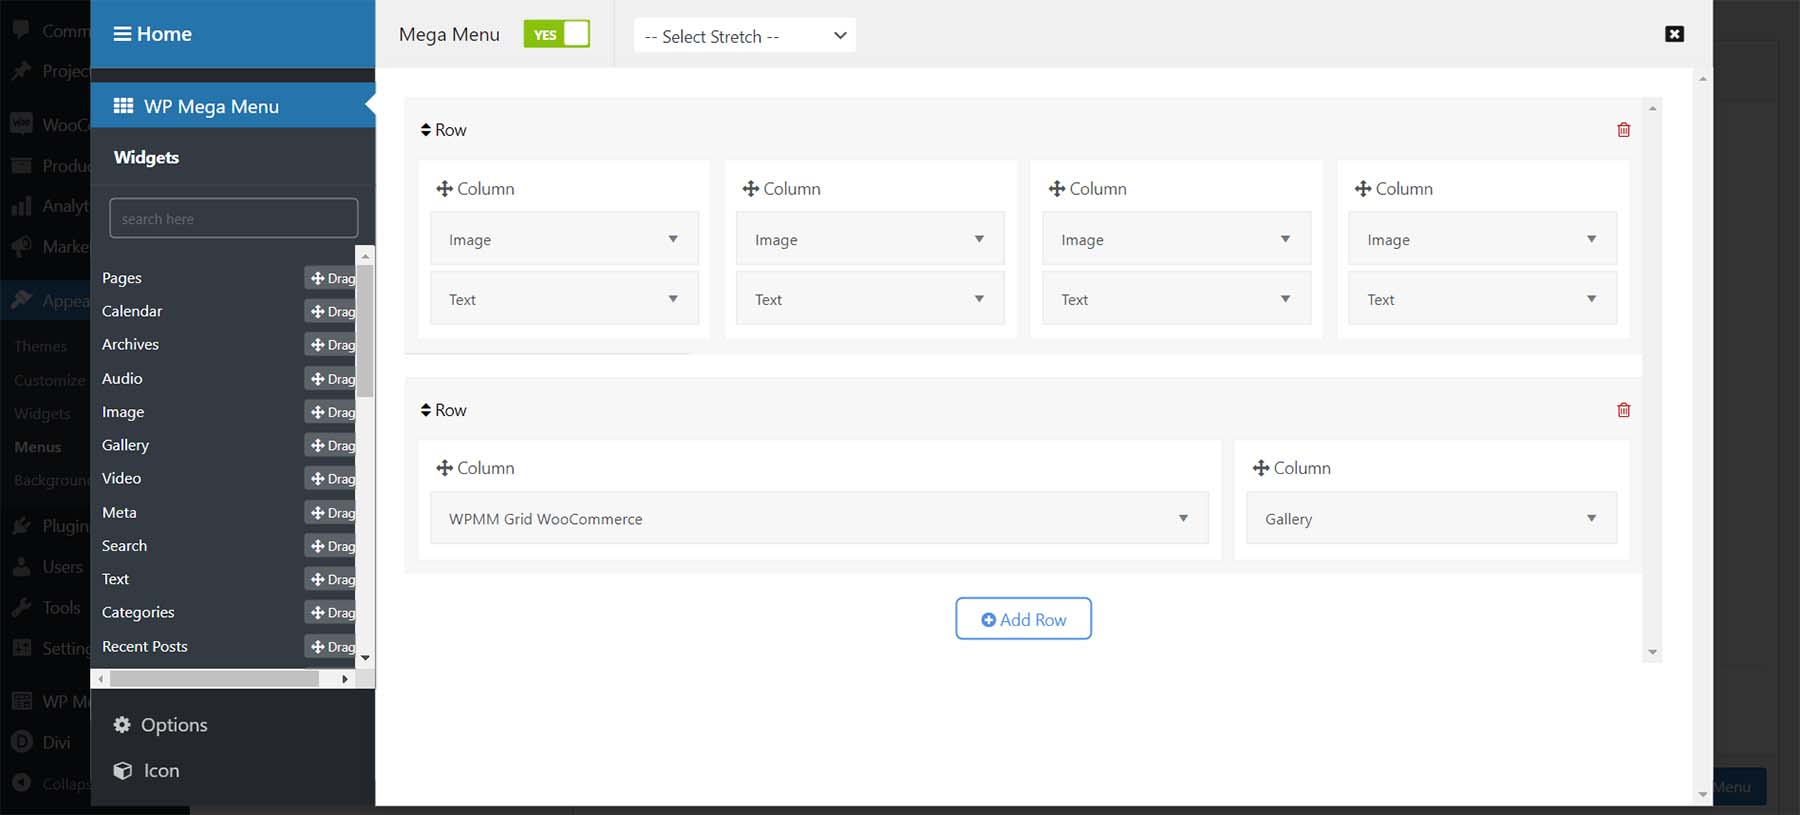The height and width of the screenshot is (815, 1800).
Task: Click Drag handle for Recent Posts widget
Action: pyautogui.click(x=331, y=646)
